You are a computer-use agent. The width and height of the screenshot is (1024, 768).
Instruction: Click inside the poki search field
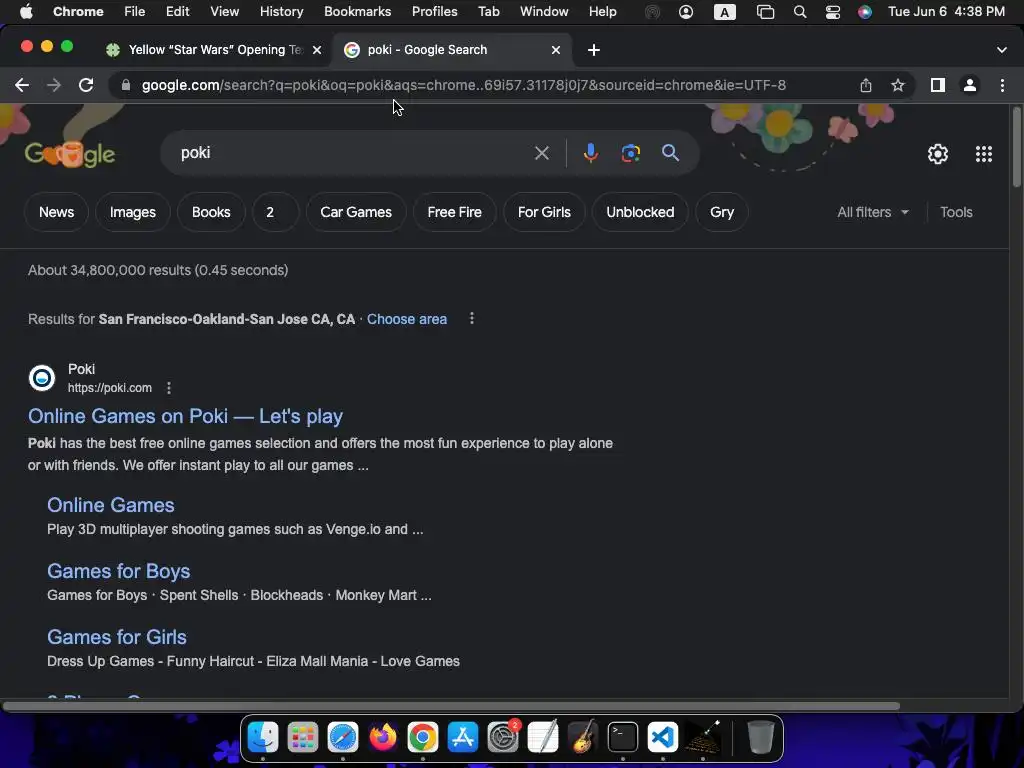pos(353,153)
